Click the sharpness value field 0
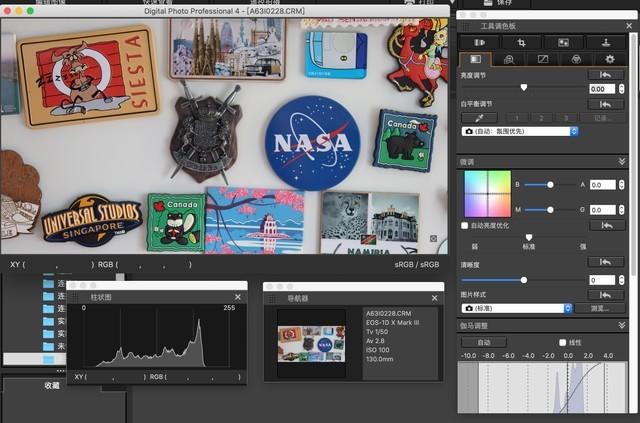Image resolution: width=640 pixels, height=423 pixels. (x=602, y=280)
